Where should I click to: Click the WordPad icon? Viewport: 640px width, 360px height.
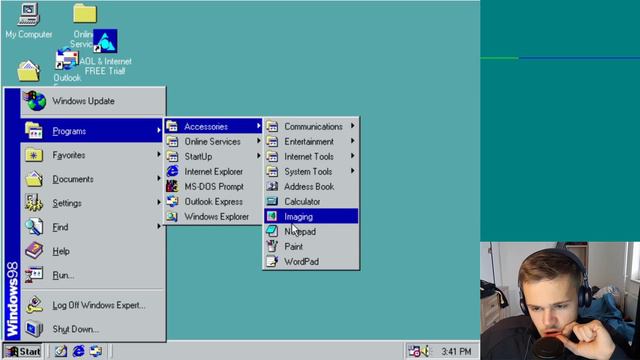pos(272,261)
